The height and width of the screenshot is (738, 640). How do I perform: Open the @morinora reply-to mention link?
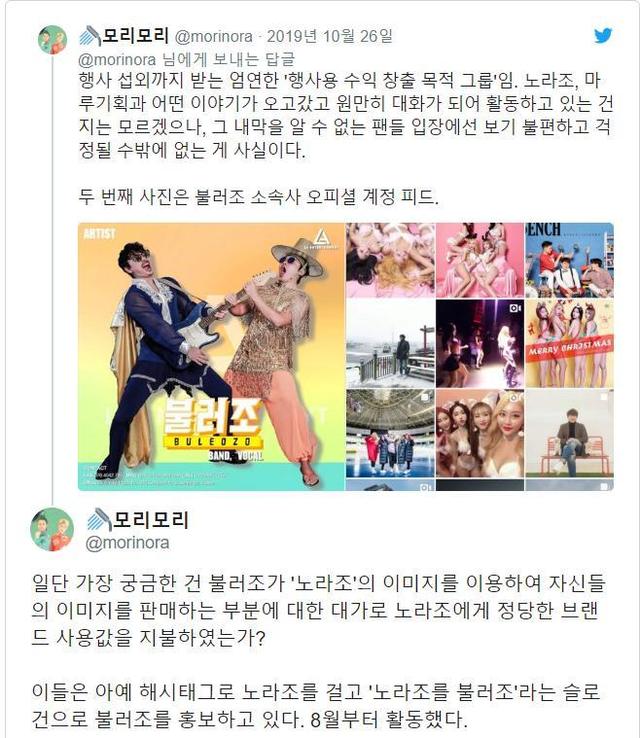(117, 60)
